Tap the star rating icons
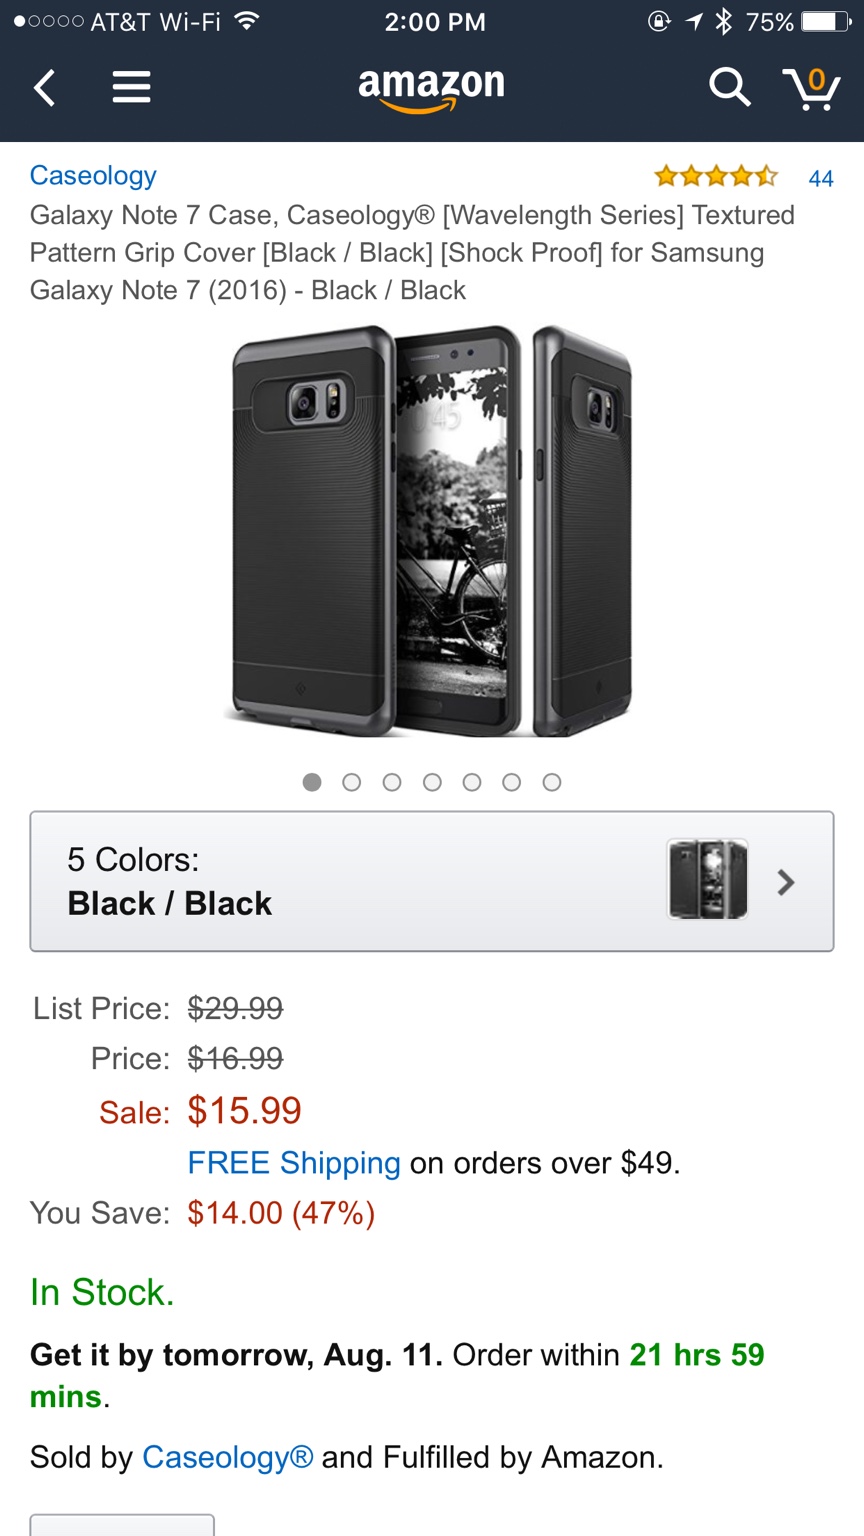This screenshot has width=864, height=1536. point(715,177)
